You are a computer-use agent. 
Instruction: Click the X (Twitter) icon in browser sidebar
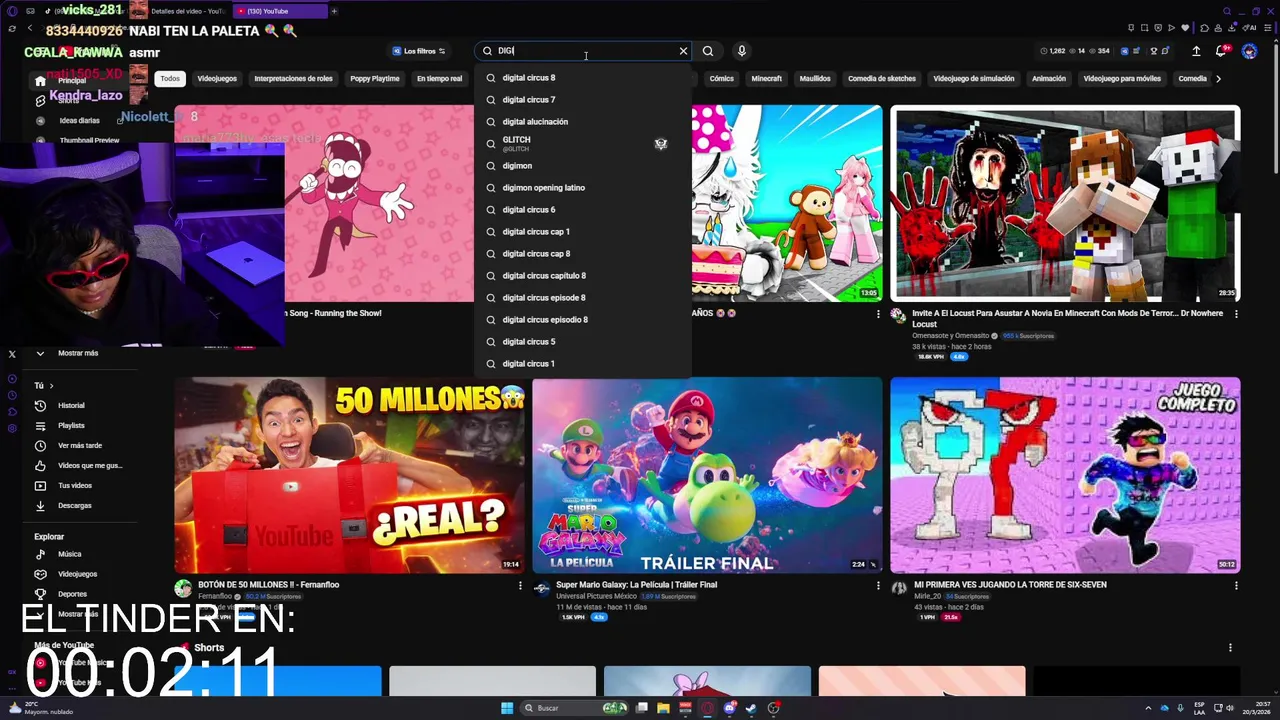pos(12,354)
